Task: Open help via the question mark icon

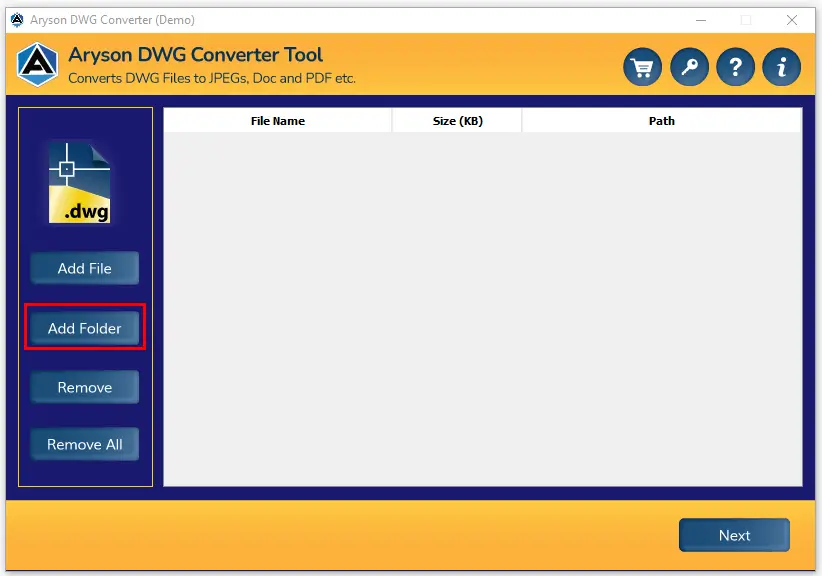Action: (736, 67)
